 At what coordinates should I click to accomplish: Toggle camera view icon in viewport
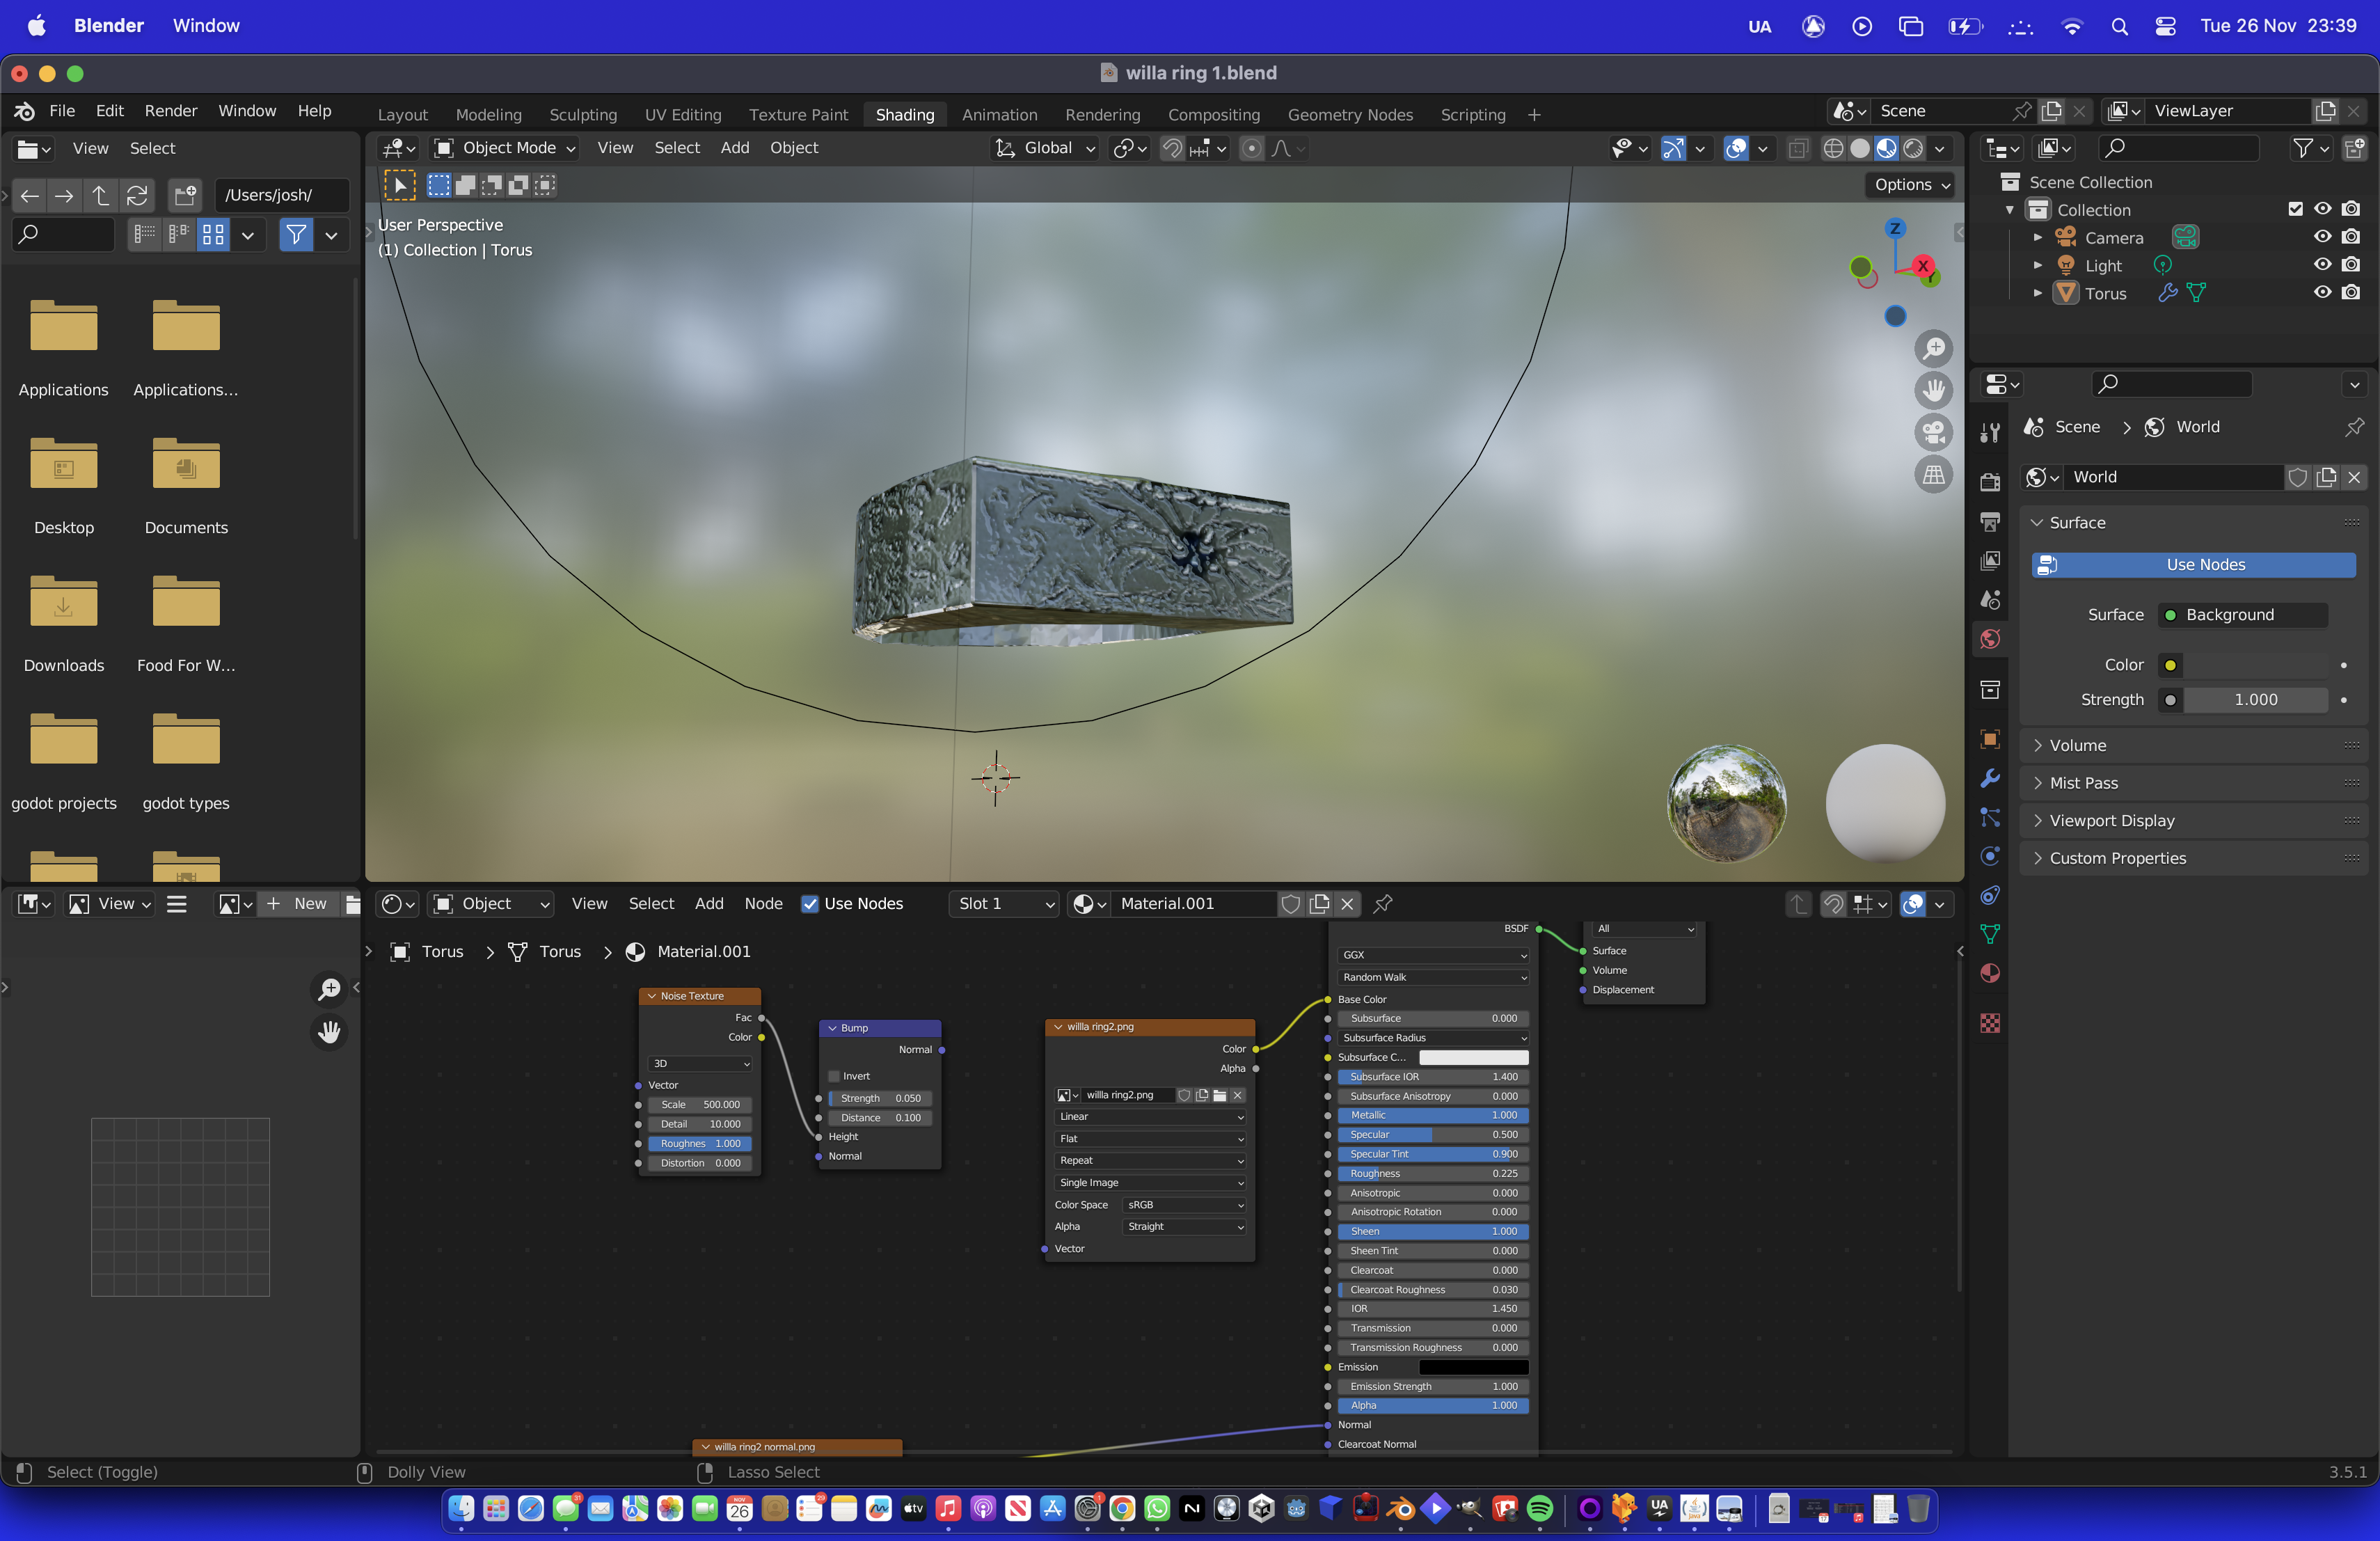[x=1934, y=432]
